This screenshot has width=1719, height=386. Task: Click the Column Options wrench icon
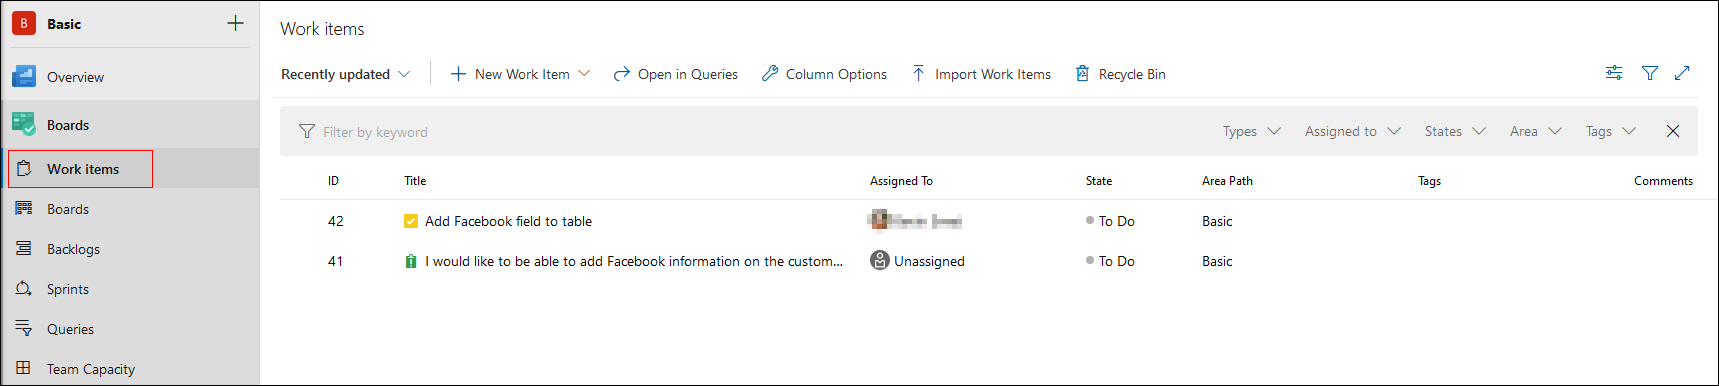tap(769, 73)
